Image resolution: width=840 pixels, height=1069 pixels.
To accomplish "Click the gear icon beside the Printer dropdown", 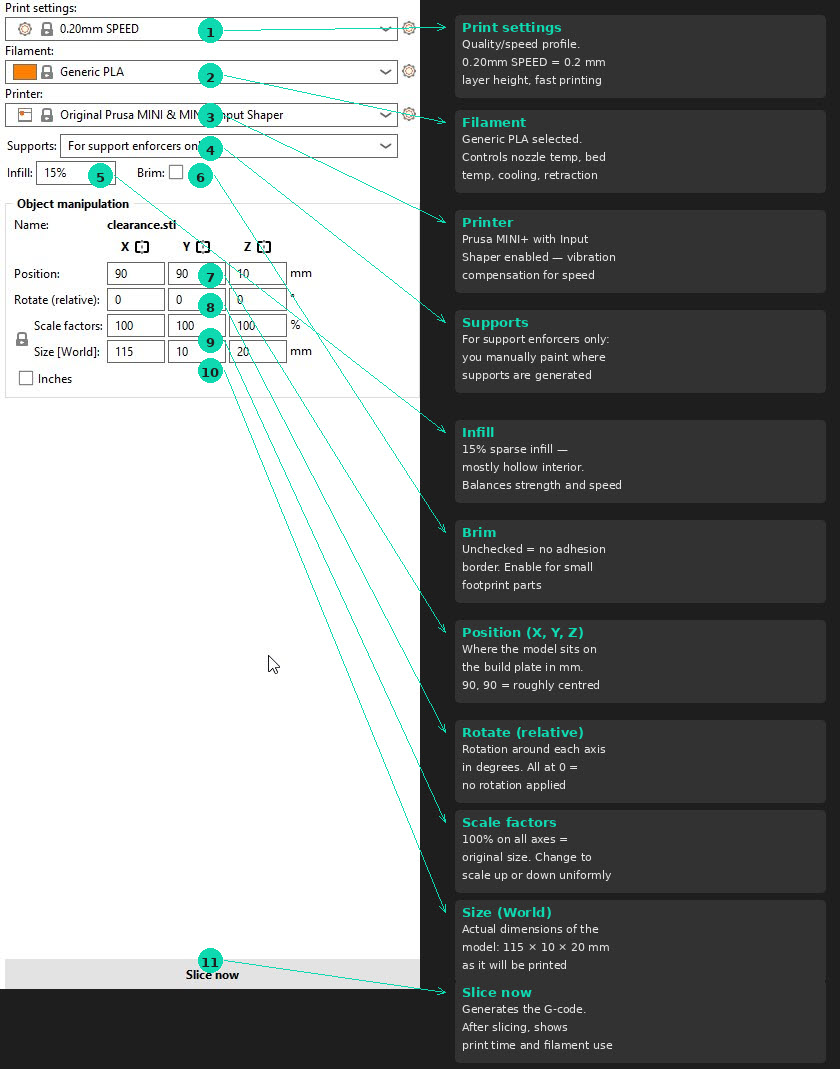I will tap(408, 114).
